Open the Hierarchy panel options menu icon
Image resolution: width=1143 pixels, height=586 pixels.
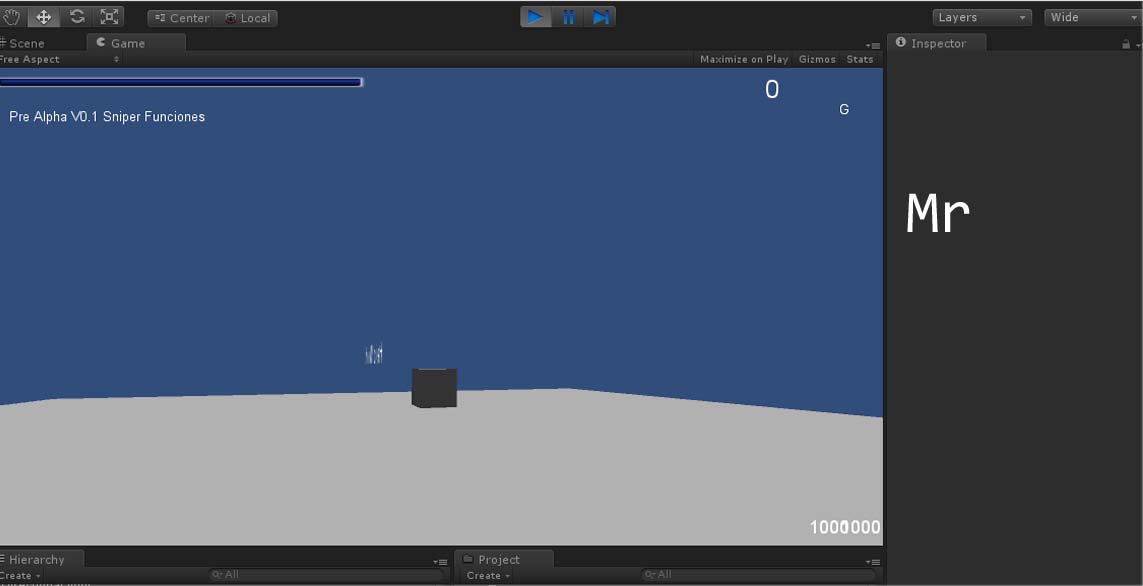click(440, 561)
